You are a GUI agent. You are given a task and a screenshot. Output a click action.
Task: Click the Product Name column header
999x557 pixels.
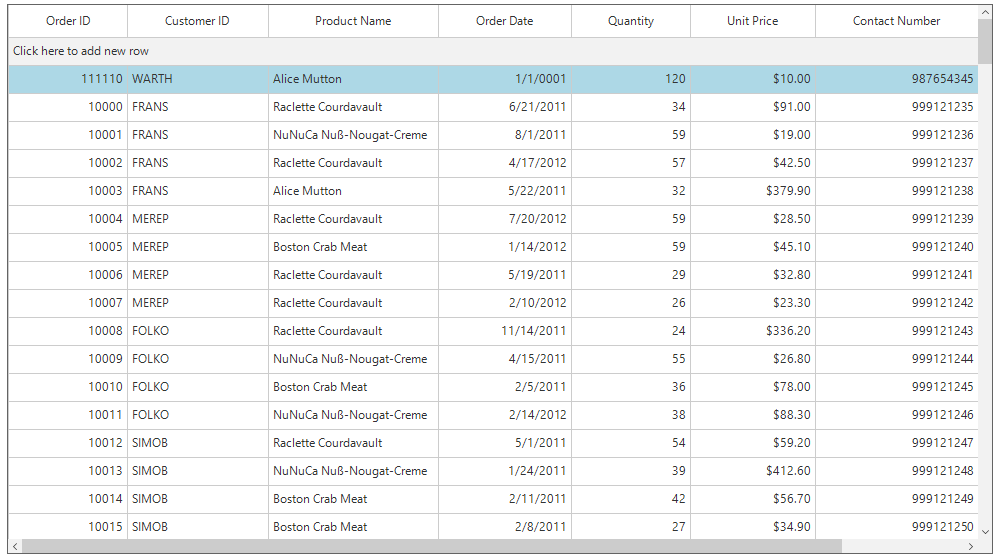pyautogui.click(x=353, y=21)
